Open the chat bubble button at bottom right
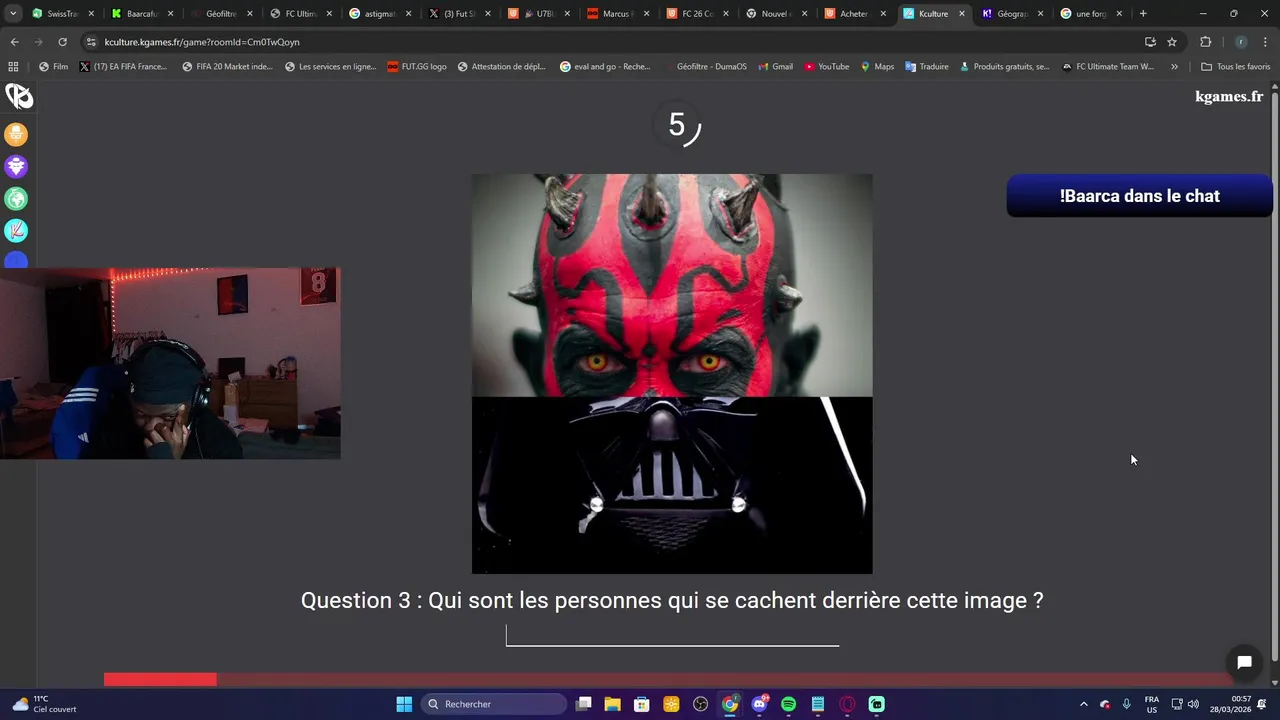 (x=1244, y=662)
